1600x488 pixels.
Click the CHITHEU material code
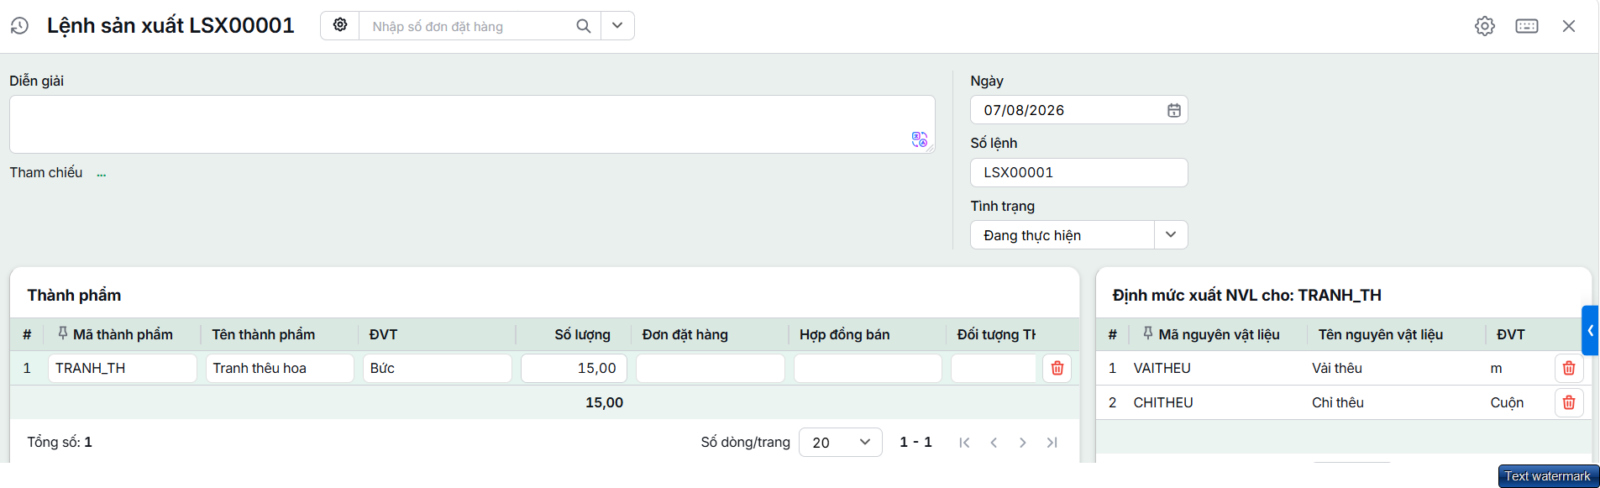pyautogui.click(x=1163, y=402)
